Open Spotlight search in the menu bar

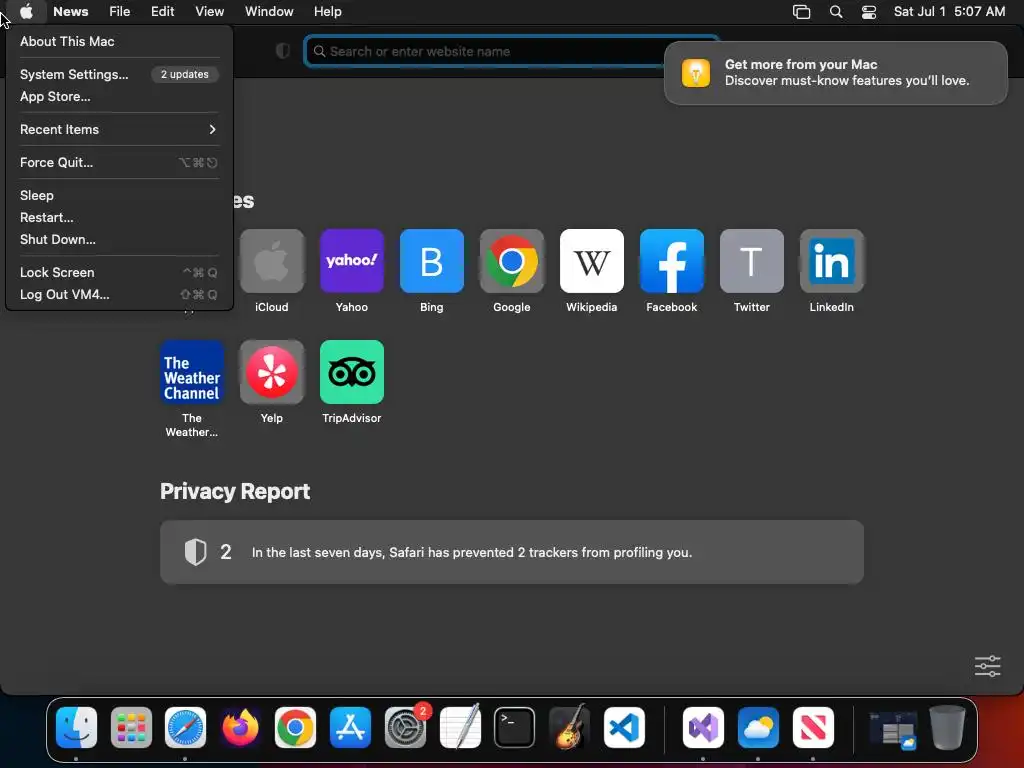836,12
